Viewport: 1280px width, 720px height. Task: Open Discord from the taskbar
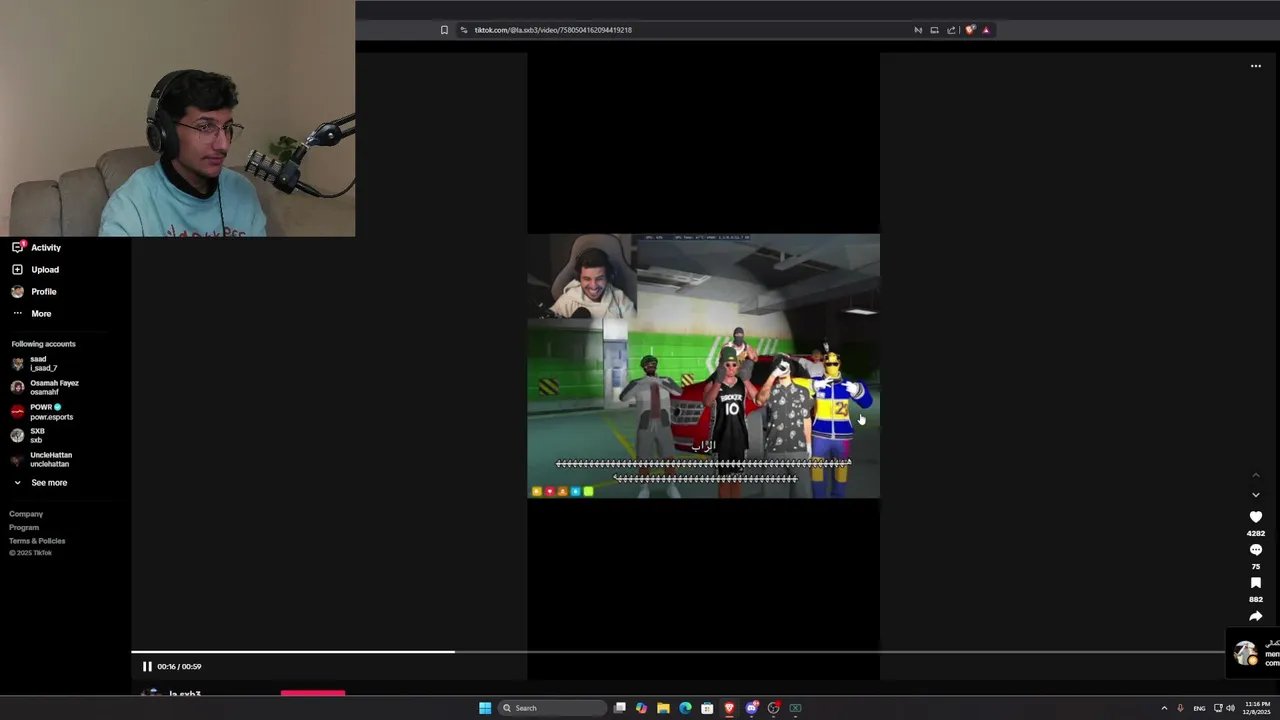751,708
